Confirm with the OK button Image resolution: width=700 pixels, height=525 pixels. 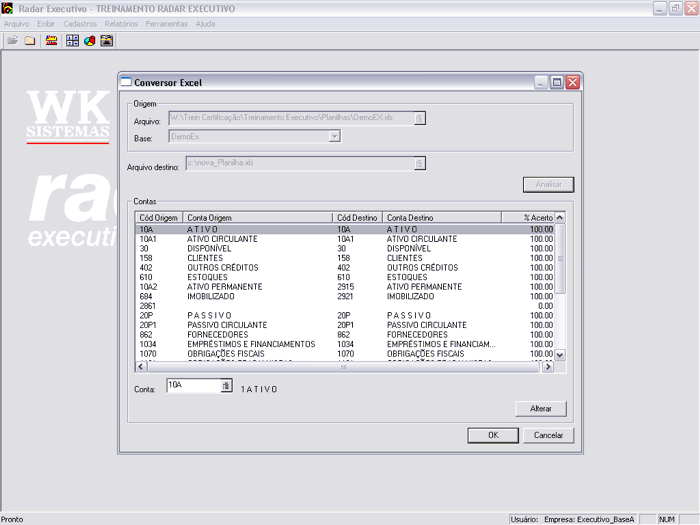pyautogui.click(x=493, y=435)
